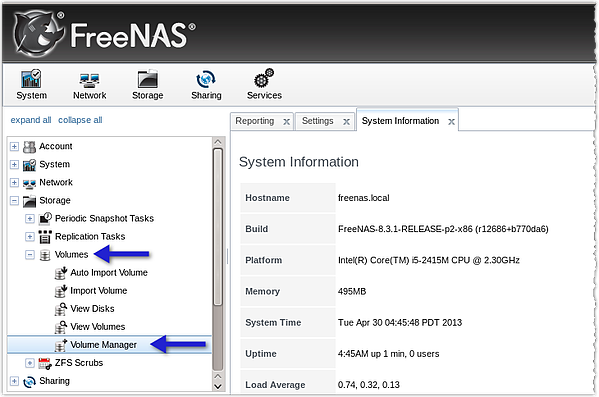599x397 pixels.
Task: Collapse the Volumes tree node
Action: pos(30,254)
